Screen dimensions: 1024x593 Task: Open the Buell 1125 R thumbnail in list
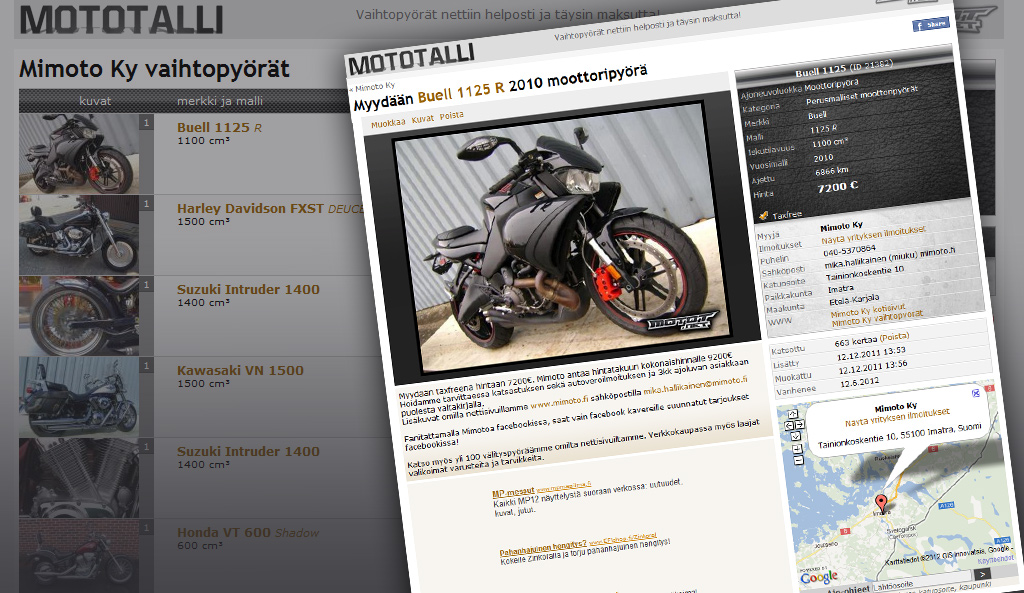[x=79, y=153]
